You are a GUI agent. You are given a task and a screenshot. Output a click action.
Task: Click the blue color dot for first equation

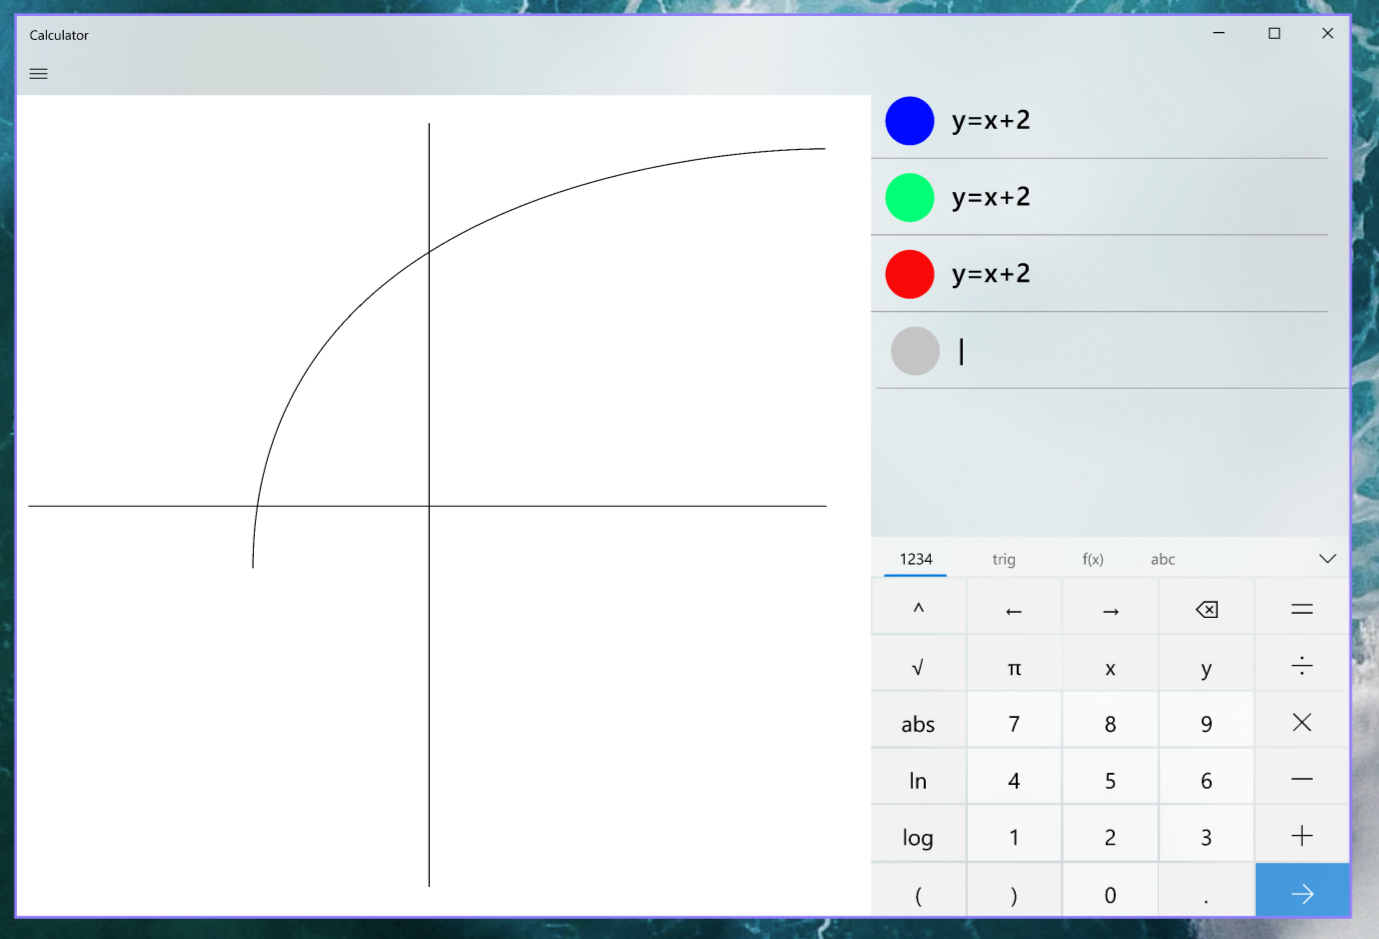pos(909,120)
